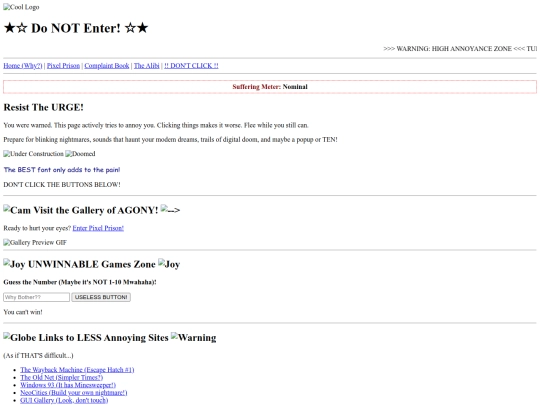Screen dimensions: 540x405
Task: Open GUI Gallery (Look, don't touch) link
Action: pos(64,400)
